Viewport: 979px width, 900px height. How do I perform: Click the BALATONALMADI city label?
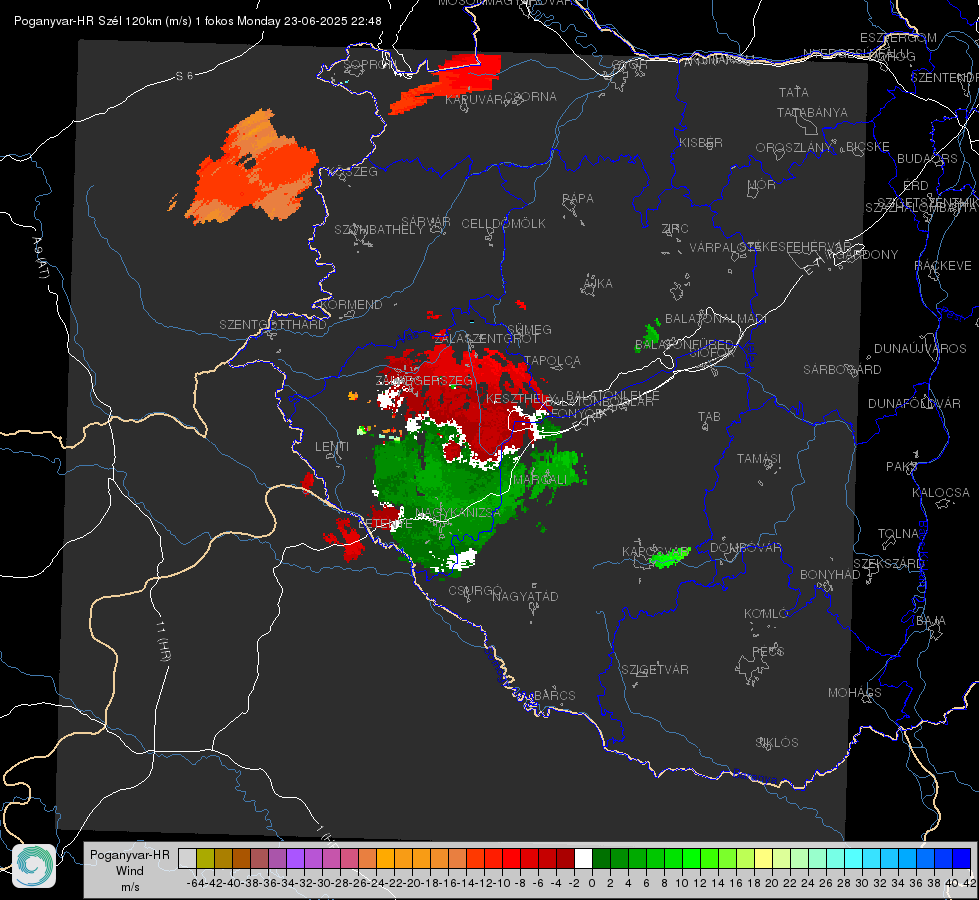pos(715,319)
